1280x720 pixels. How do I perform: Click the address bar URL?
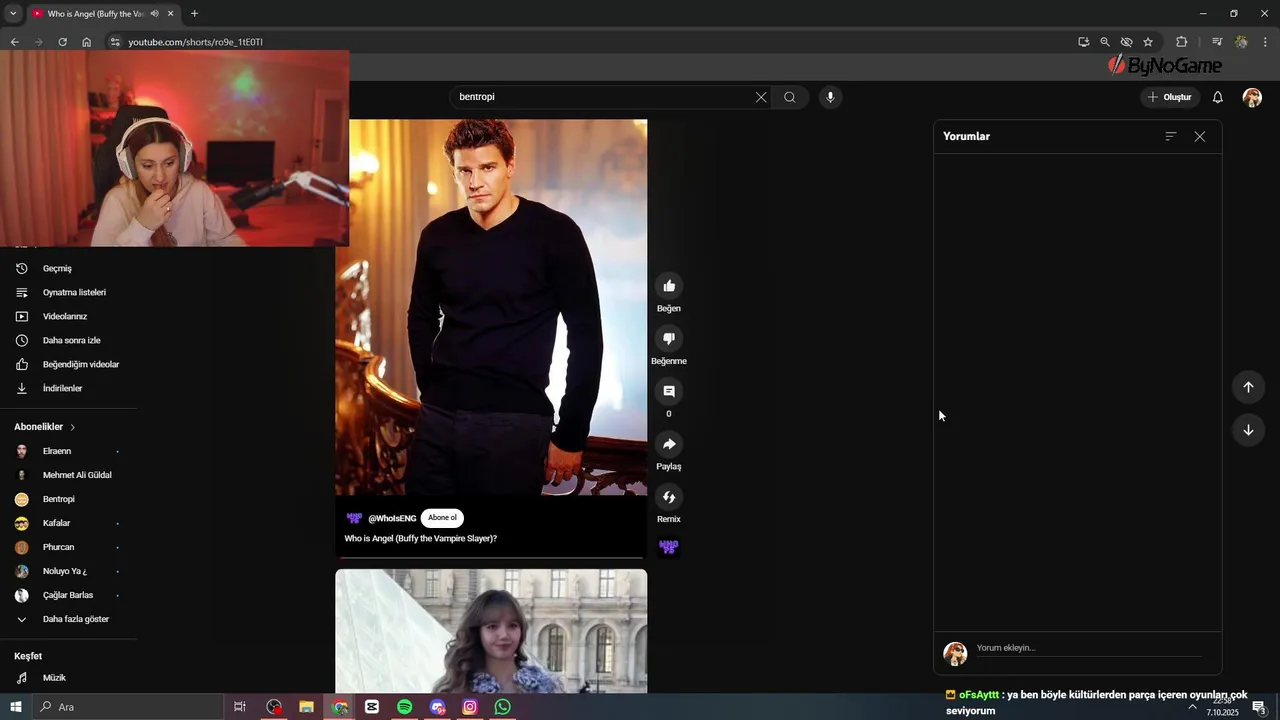(196, 42)
